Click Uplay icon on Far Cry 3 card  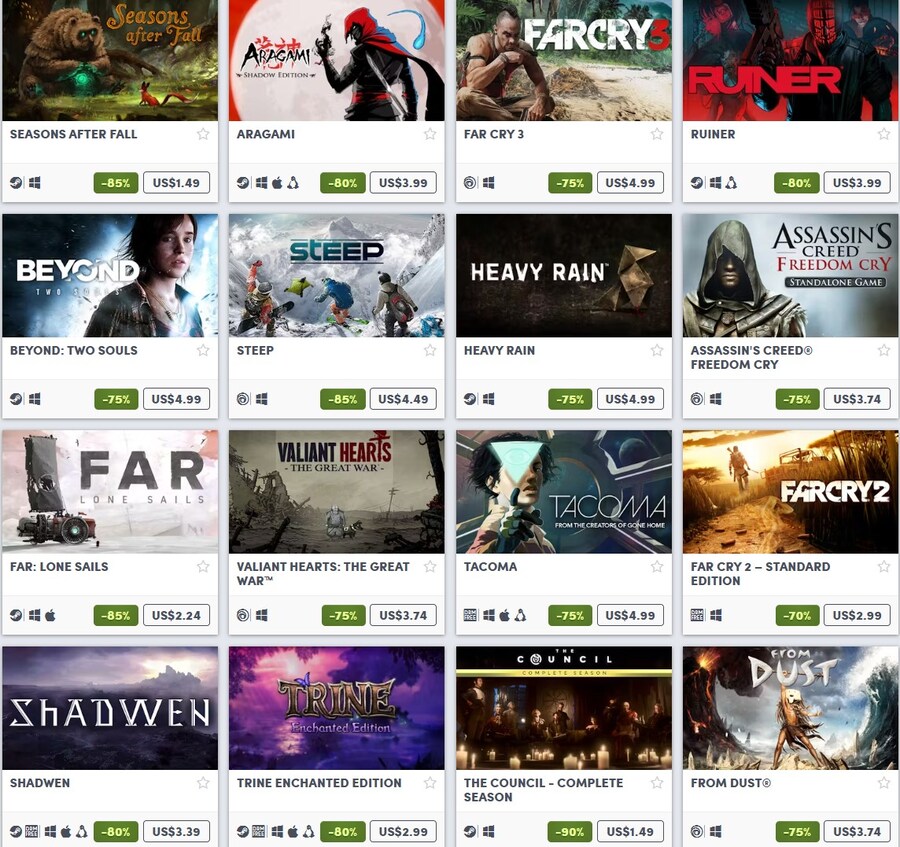(x=470, y=183)
